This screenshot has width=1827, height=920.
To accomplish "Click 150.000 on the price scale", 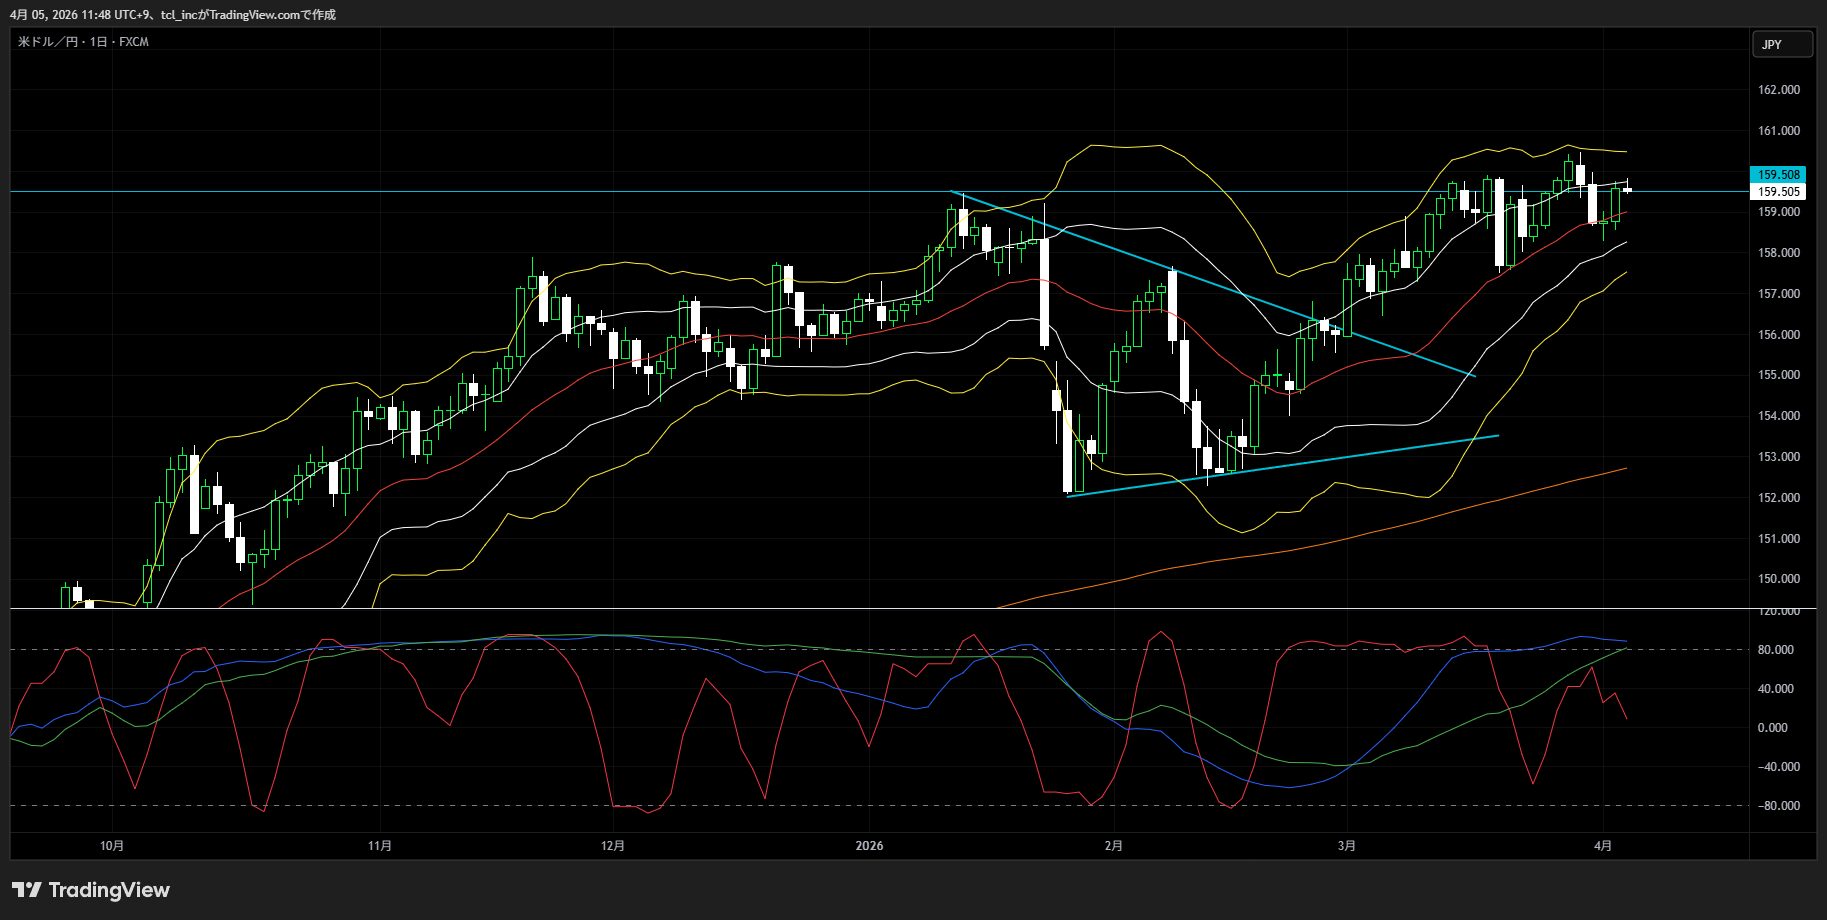I will tap(1778, 579).
